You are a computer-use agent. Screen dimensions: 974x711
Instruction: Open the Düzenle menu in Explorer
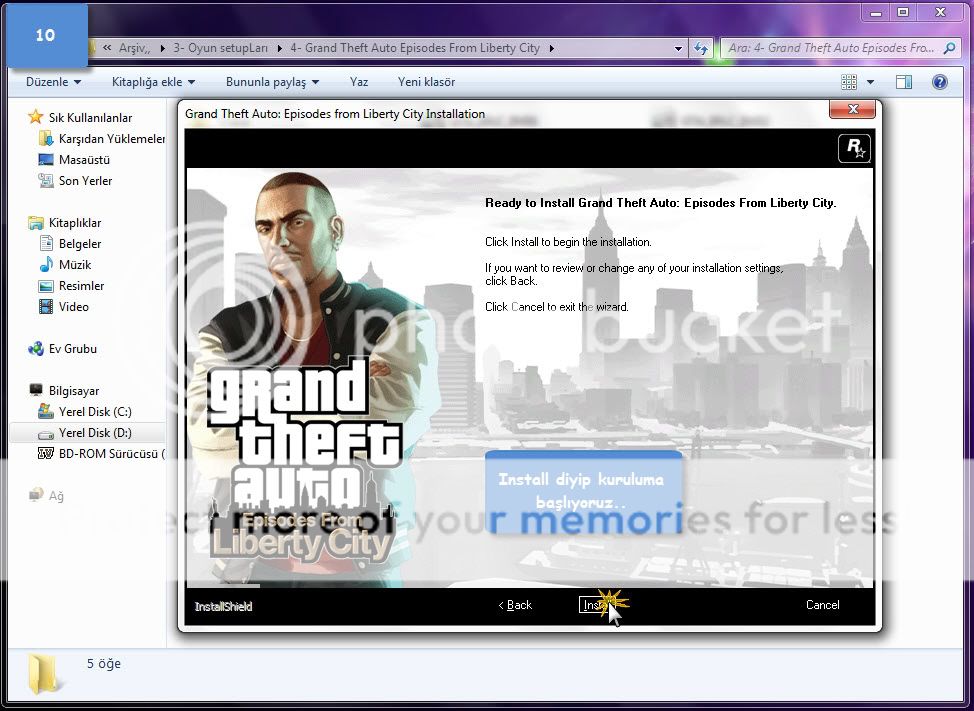(x=53, y=82)
